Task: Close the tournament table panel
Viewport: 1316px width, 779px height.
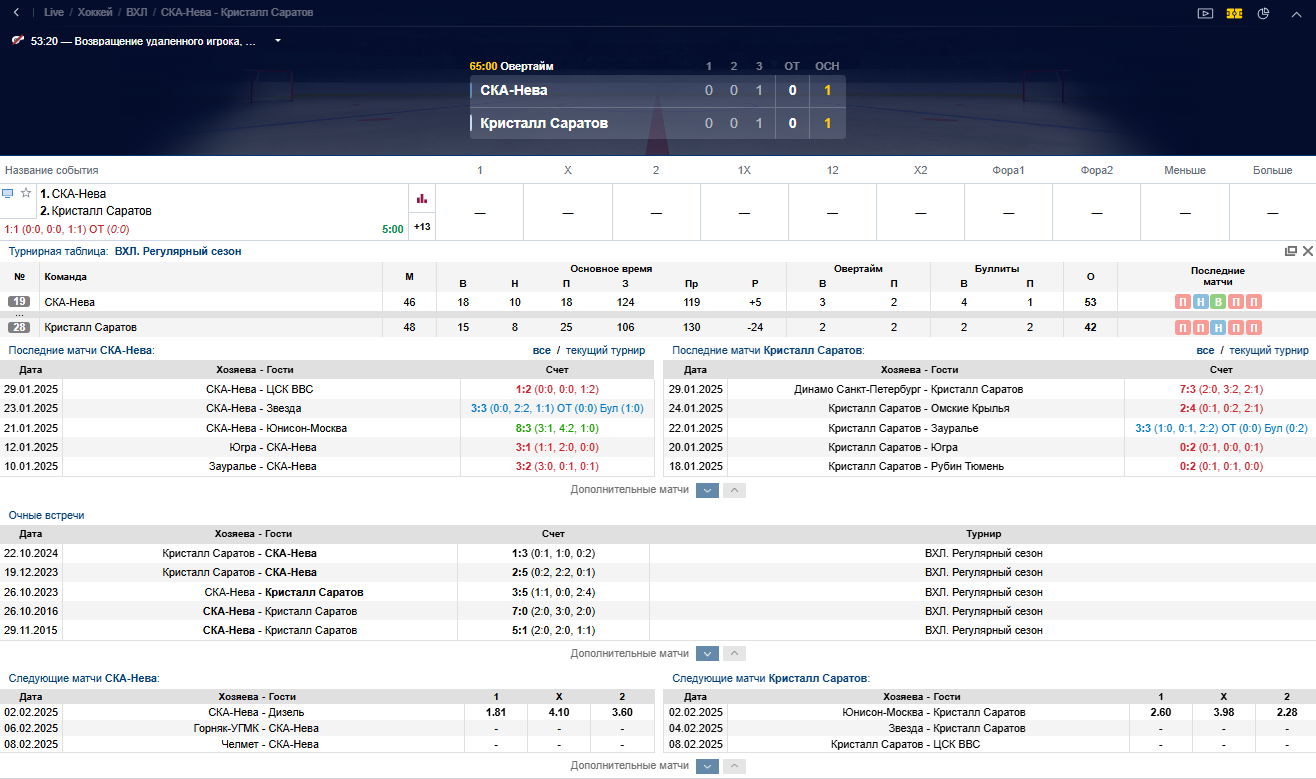Action: pyautogui.click(x=1307, y=251)
